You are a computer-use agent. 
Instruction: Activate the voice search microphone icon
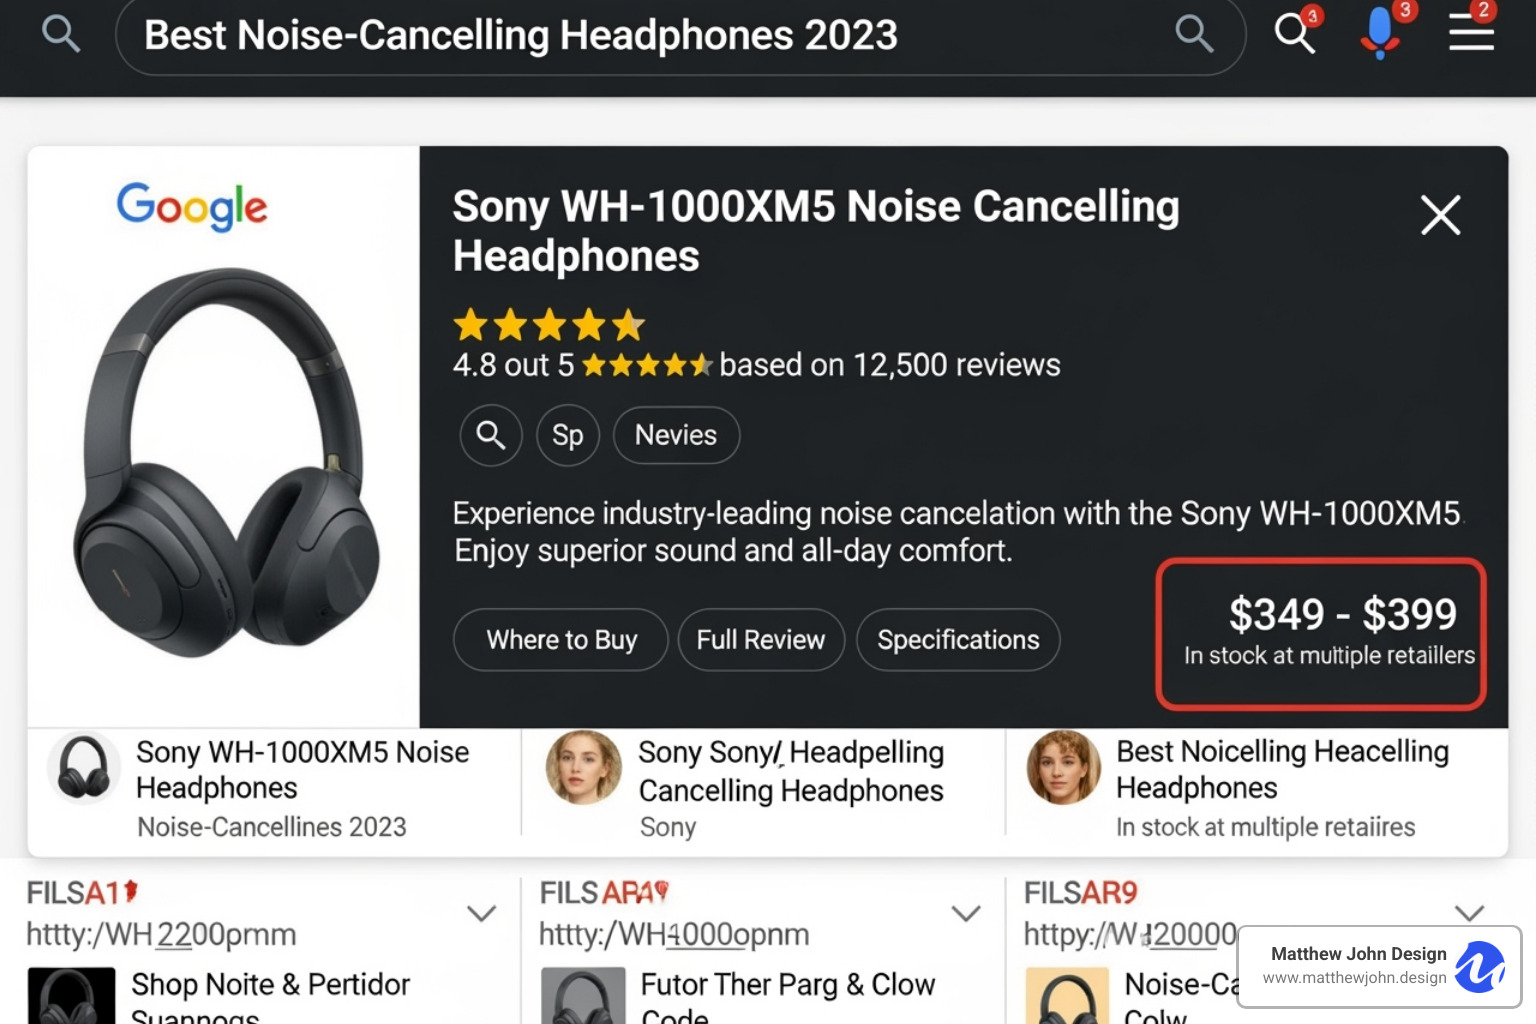click(1380, 32)
